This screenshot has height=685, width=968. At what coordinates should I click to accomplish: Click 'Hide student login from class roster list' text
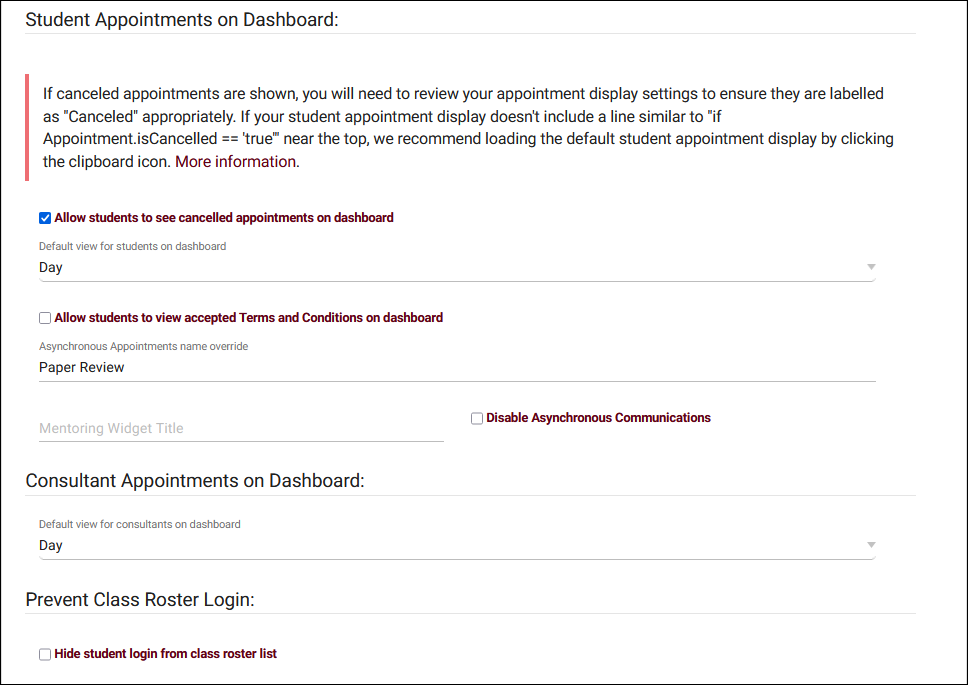[x=165, y=654]
